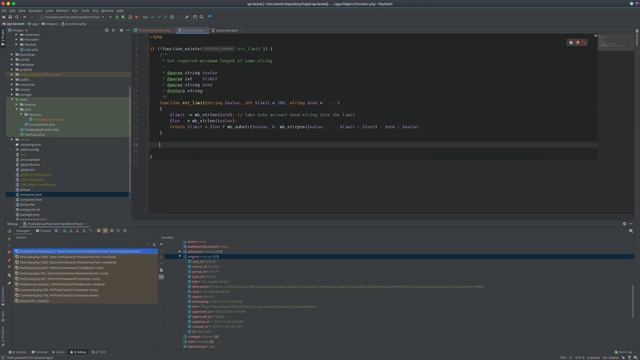Expand the config folder
The height and width of the screenshot is (360, 640).
12,60
